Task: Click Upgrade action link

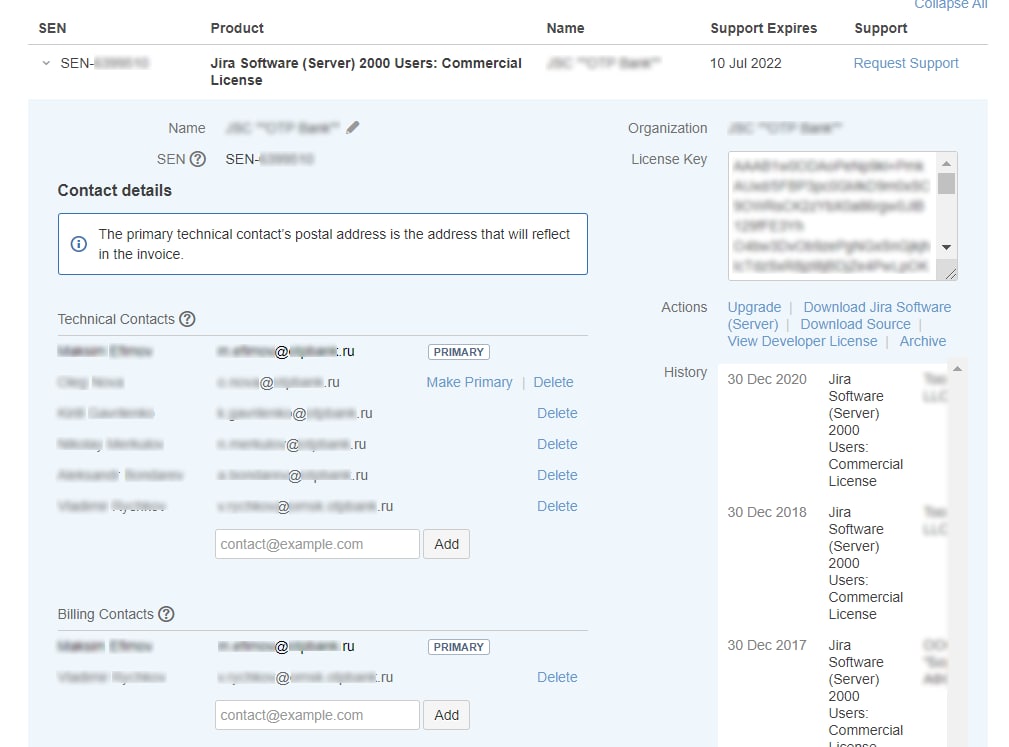Action: 754,307
